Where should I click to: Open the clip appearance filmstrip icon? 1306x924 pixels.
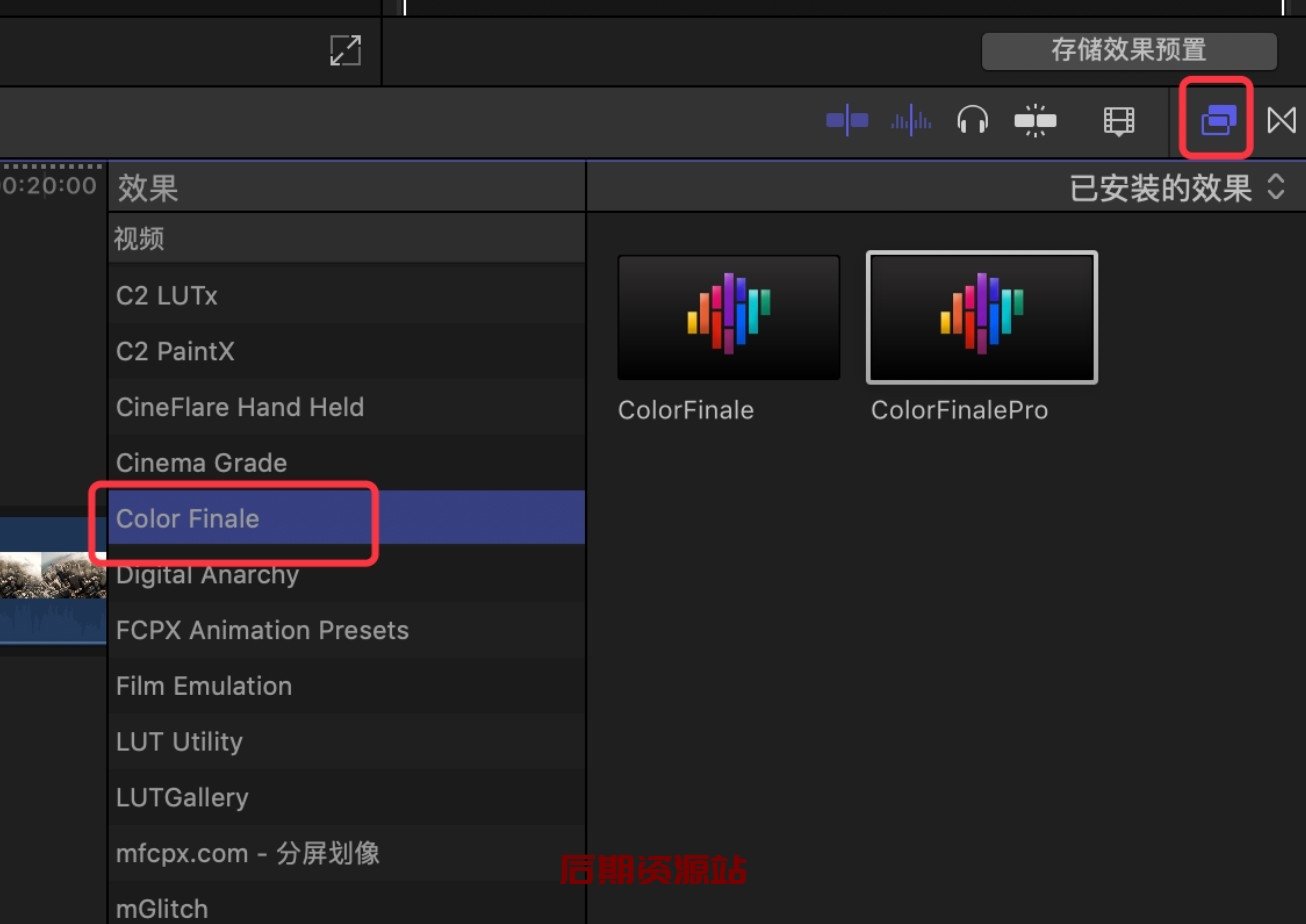(1119, 121)
